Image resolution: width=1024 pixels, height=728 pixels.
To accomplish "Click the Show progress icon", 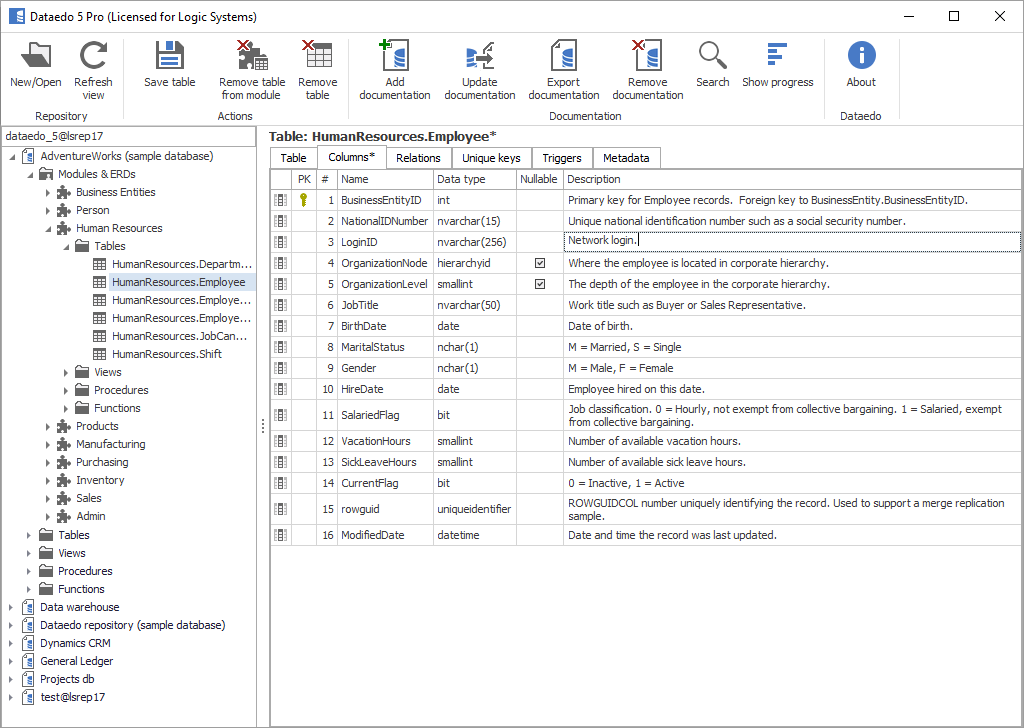I will click(777, 55).
